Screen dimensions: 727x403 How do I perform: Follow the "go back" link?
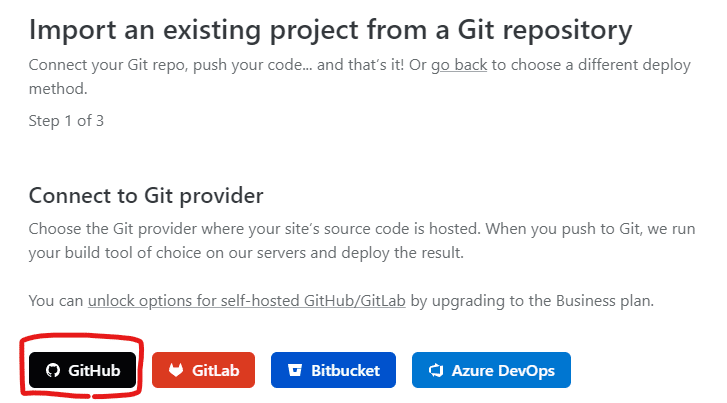[x=459, y=65]
